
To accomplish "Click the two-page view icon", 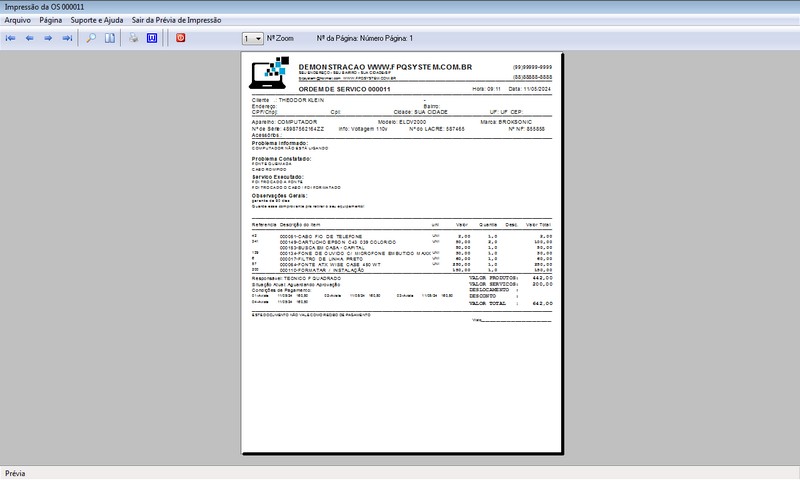I will pyautogui.click(x=110, y=38).
